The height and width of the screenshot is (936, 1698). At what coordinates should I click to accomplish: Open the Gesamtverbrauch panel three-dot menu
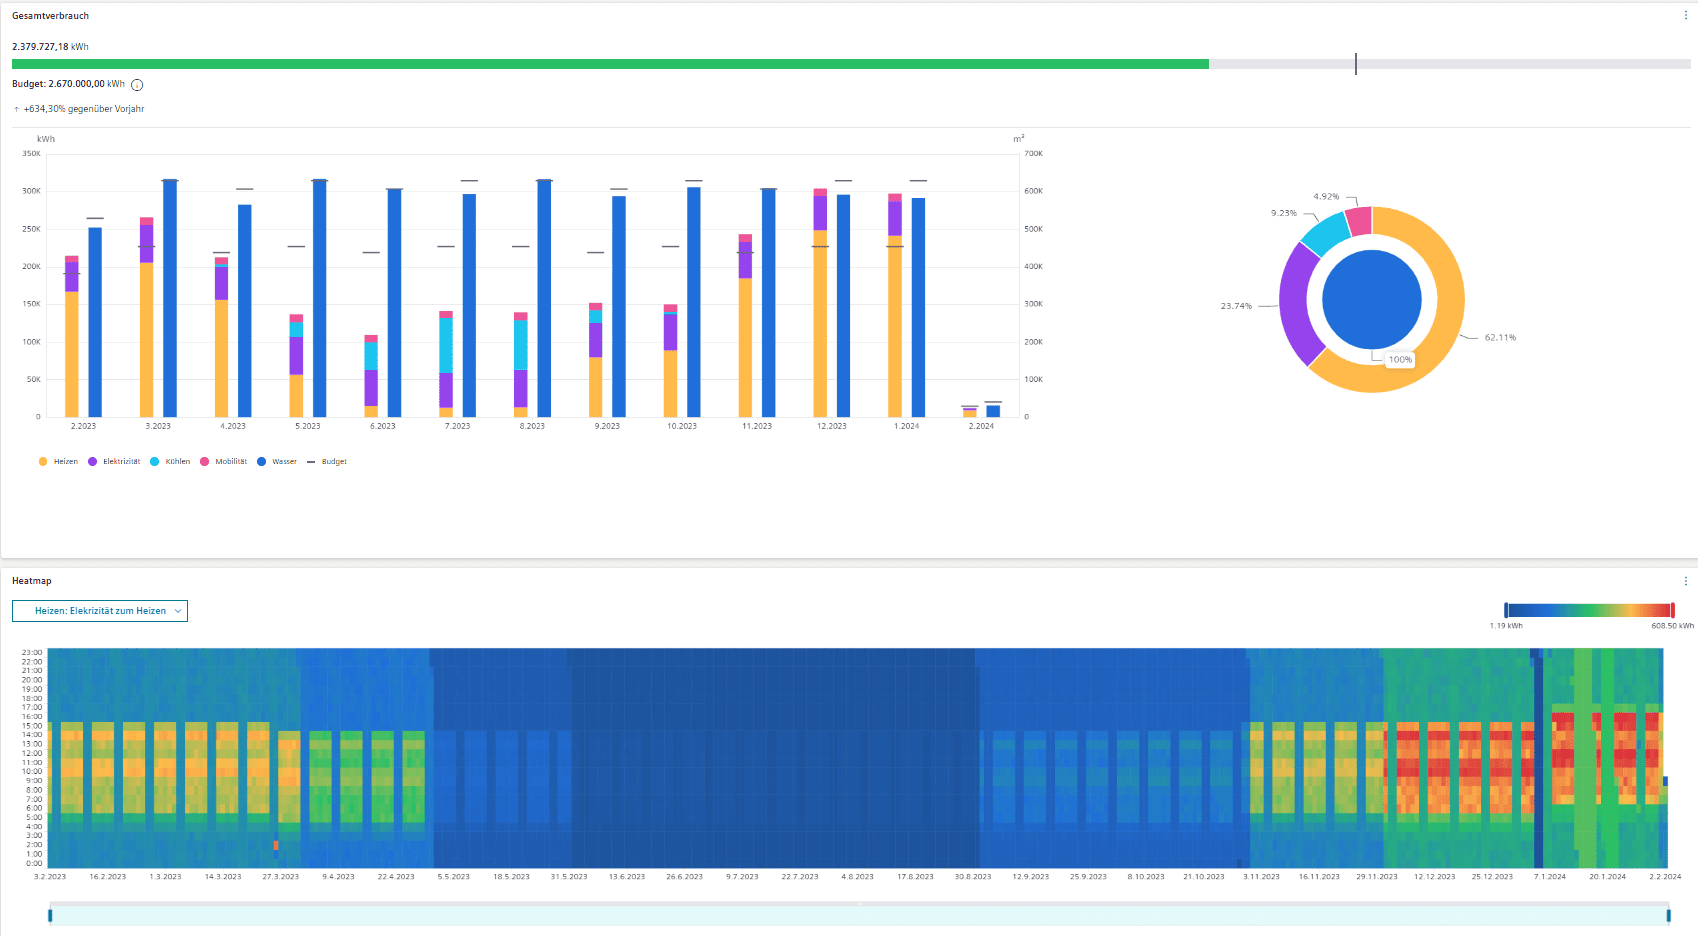pyautogui.click(x=1685, y=16)
